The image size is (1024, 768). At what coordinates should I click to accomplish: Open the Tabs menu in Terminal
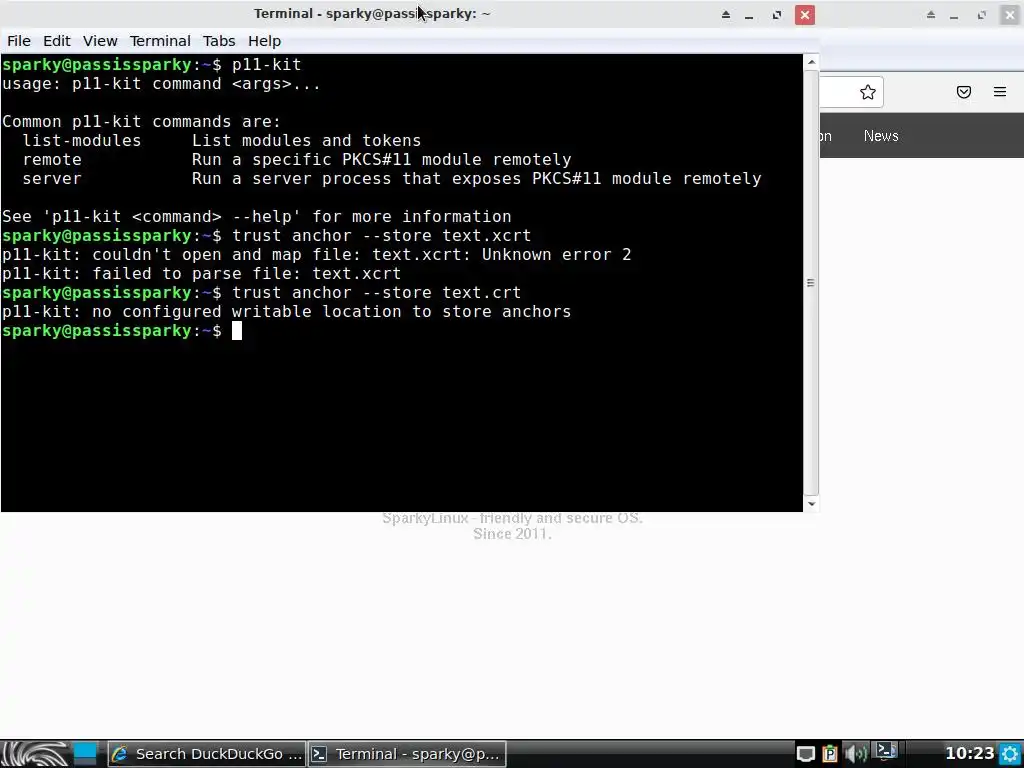coord(219,40)
